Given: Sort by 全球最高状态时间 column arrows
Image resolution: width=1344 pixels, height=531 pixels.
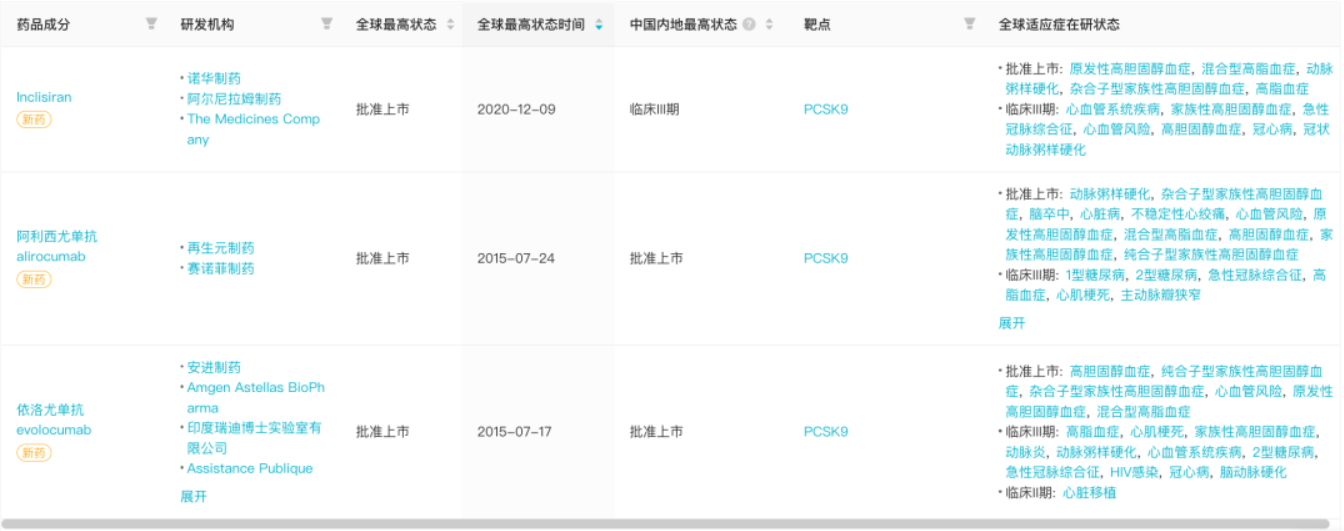Looking at the screenshot, I should (x=599, y=24).
